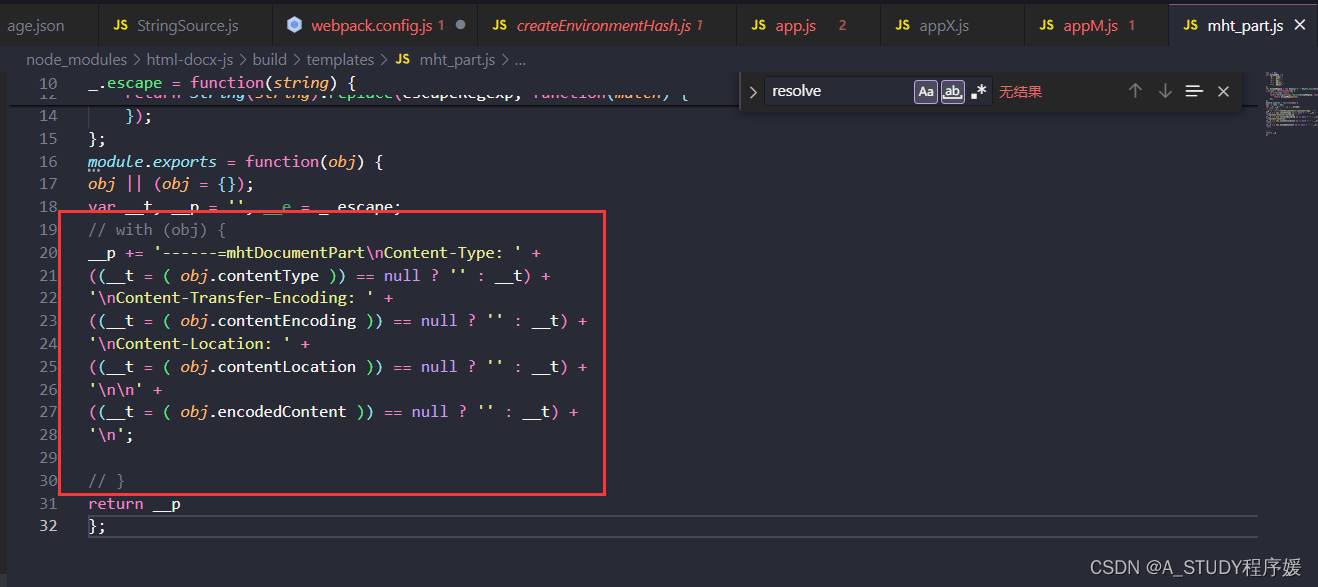Viewport: 1318px width, 587px height.
Task: Click line number 19 in the gutter
Action: coord(48,230)
